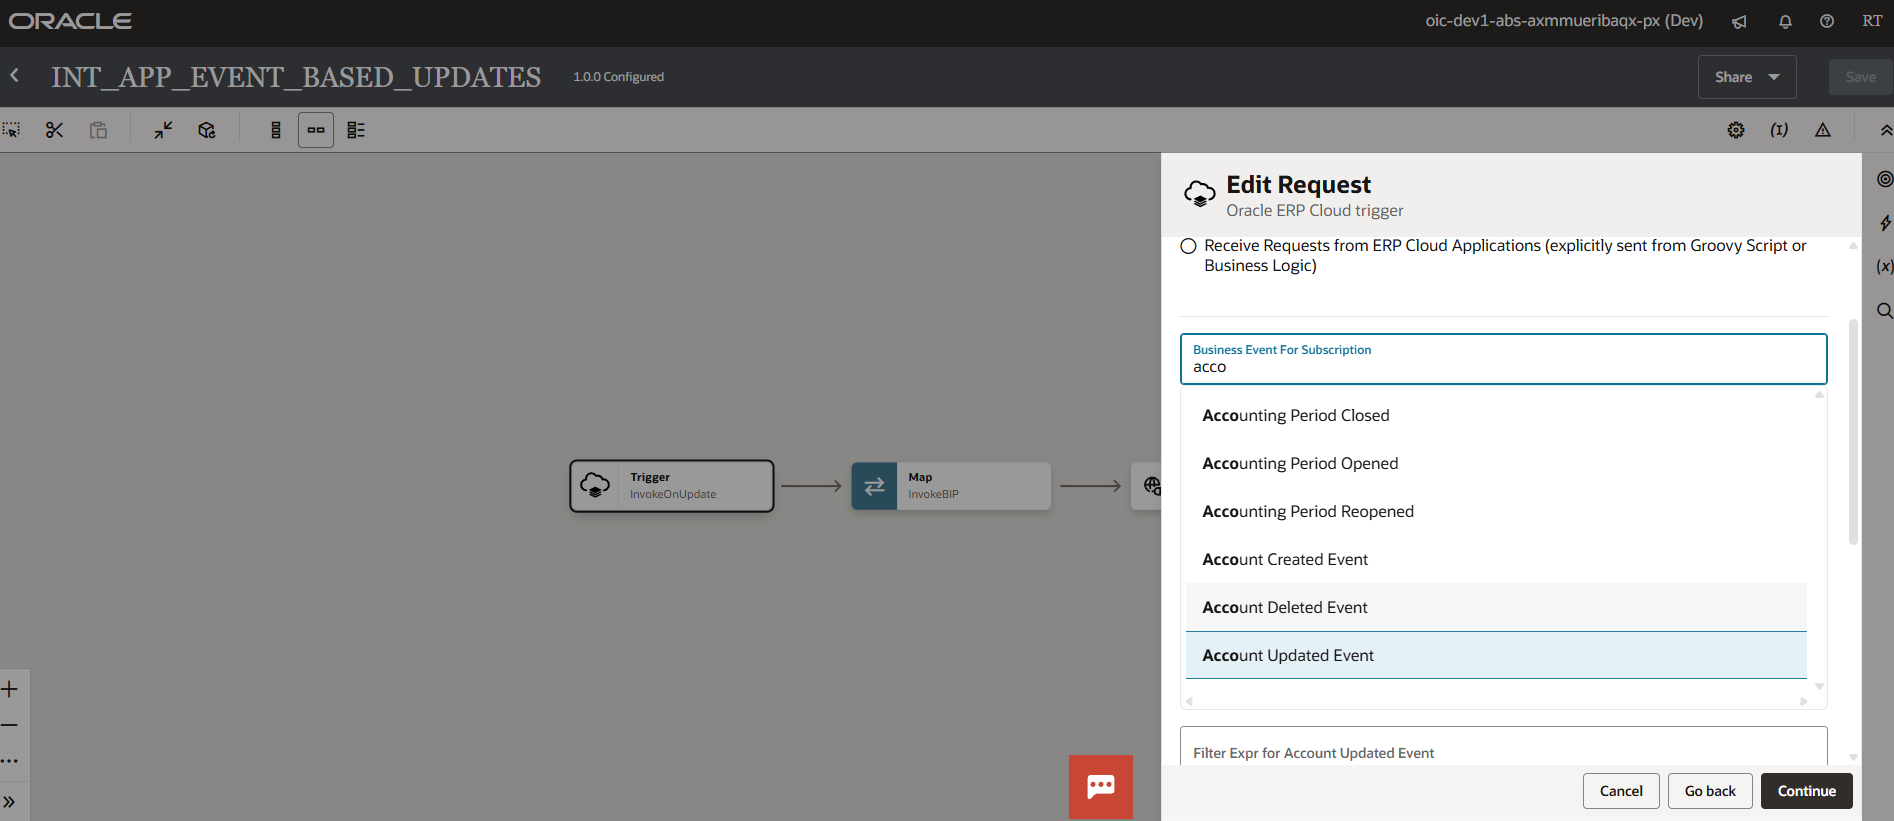This screenshot has height=821, width=1894.
Task: Open the RT user profile menu
Action: 1872,21
